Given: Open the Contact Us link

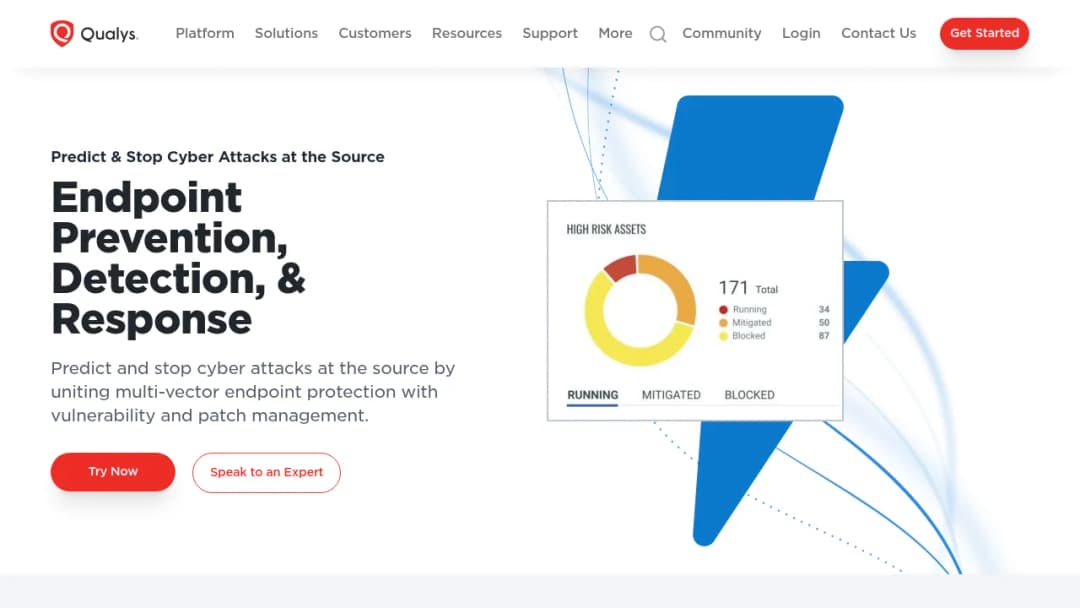Looking at the screenshot, I should 878,33.
